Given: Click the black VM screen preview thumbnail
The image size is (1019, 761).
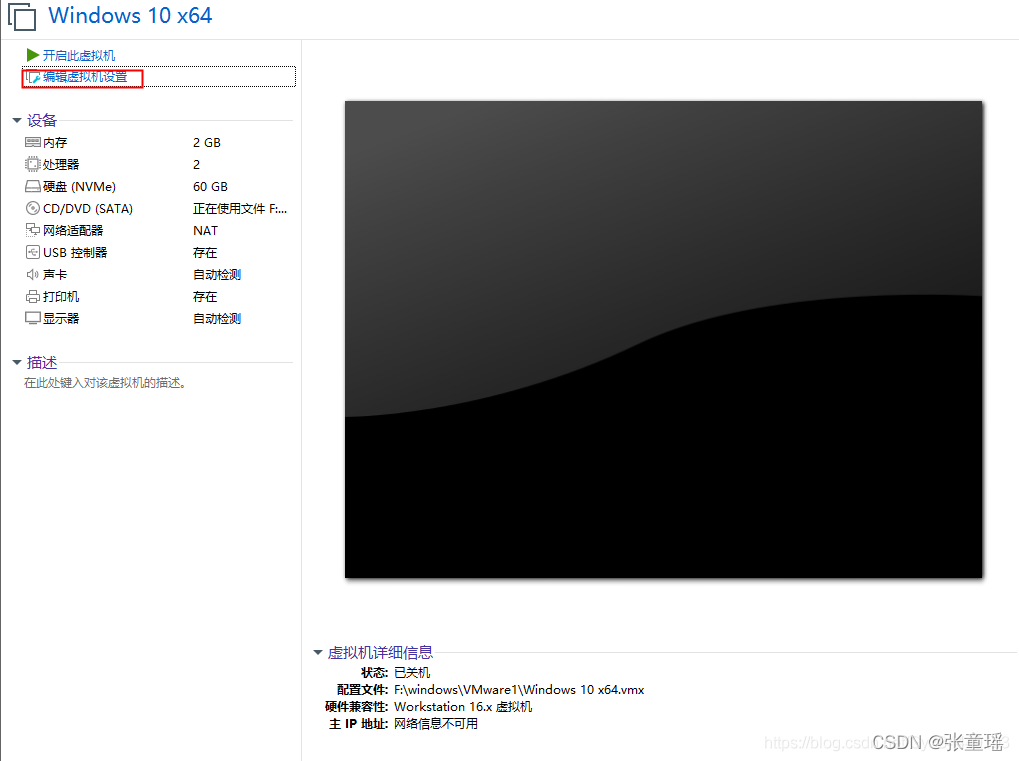Looking at the screenshot, I should click(664, 339).
